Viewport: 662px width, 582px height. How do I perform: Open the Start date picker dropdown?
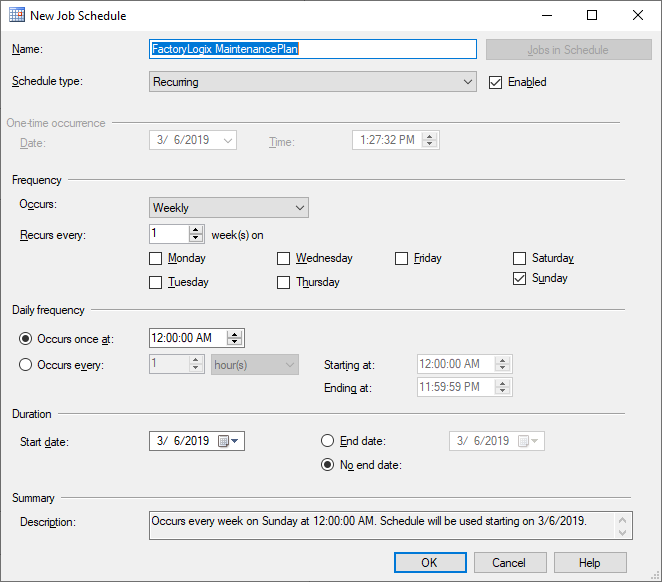[x=237, y=441]
